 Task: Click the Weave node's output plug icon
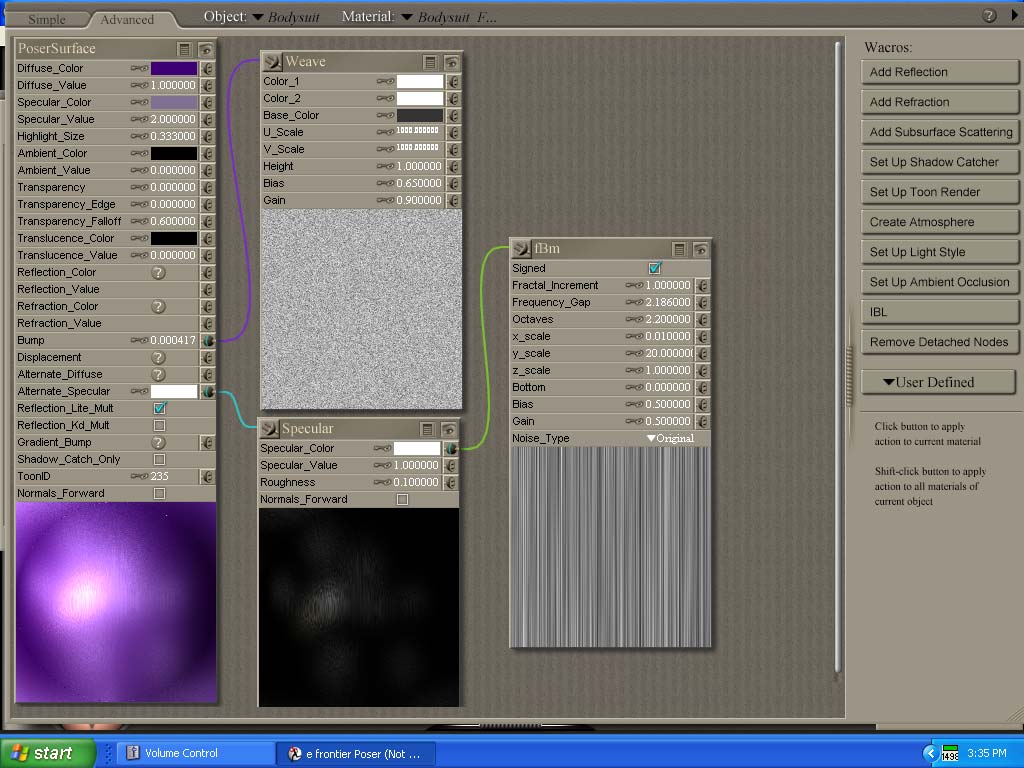(271, 62)
